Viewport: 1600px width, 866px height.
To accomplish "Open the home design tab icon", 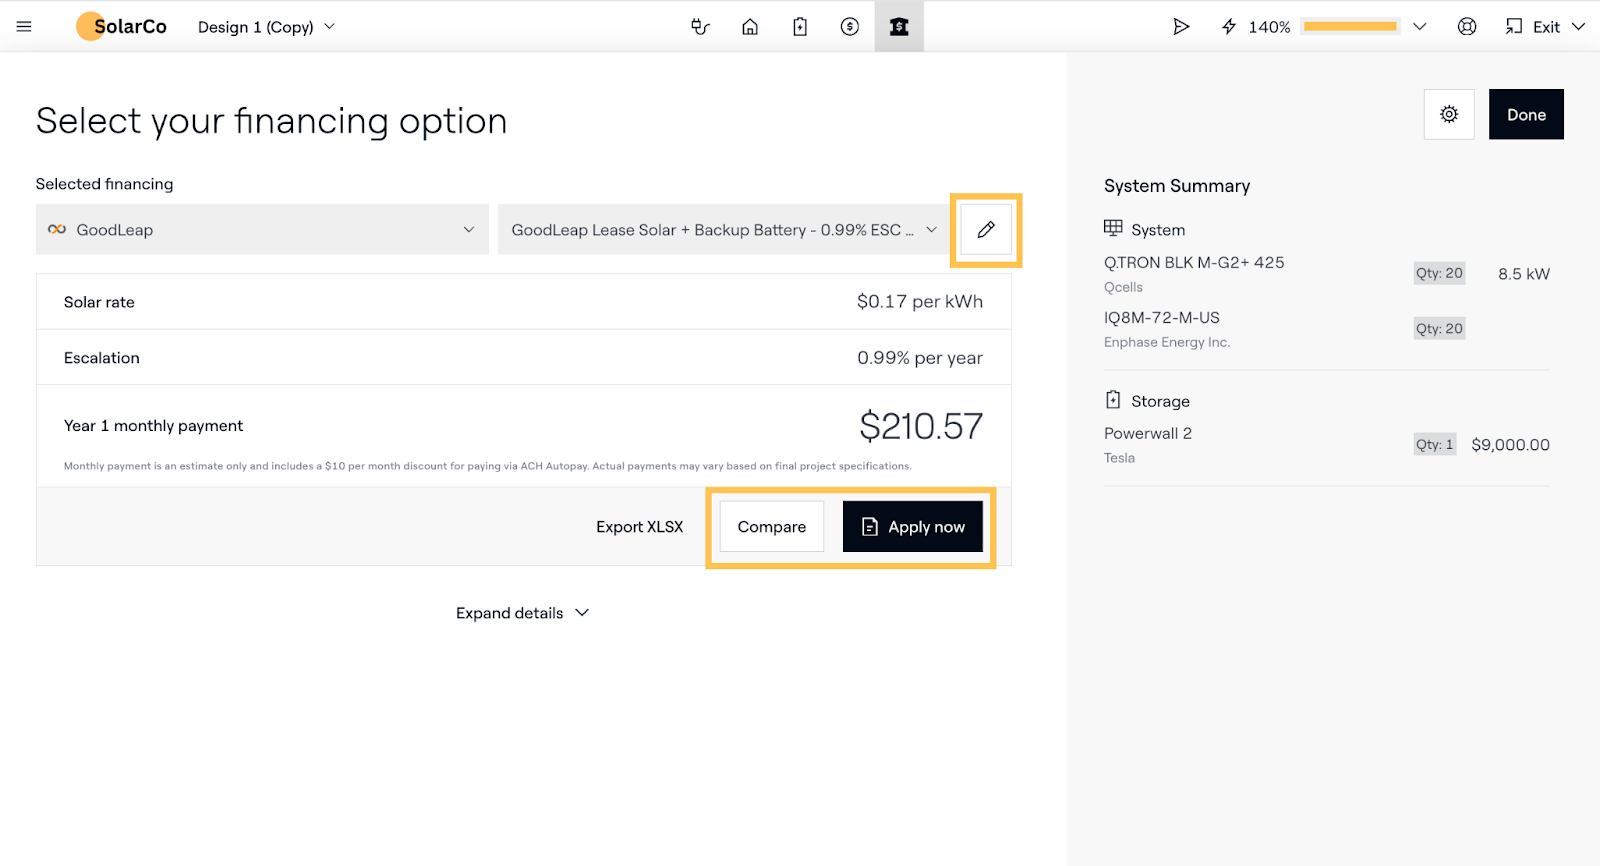I will coord(750,27).
